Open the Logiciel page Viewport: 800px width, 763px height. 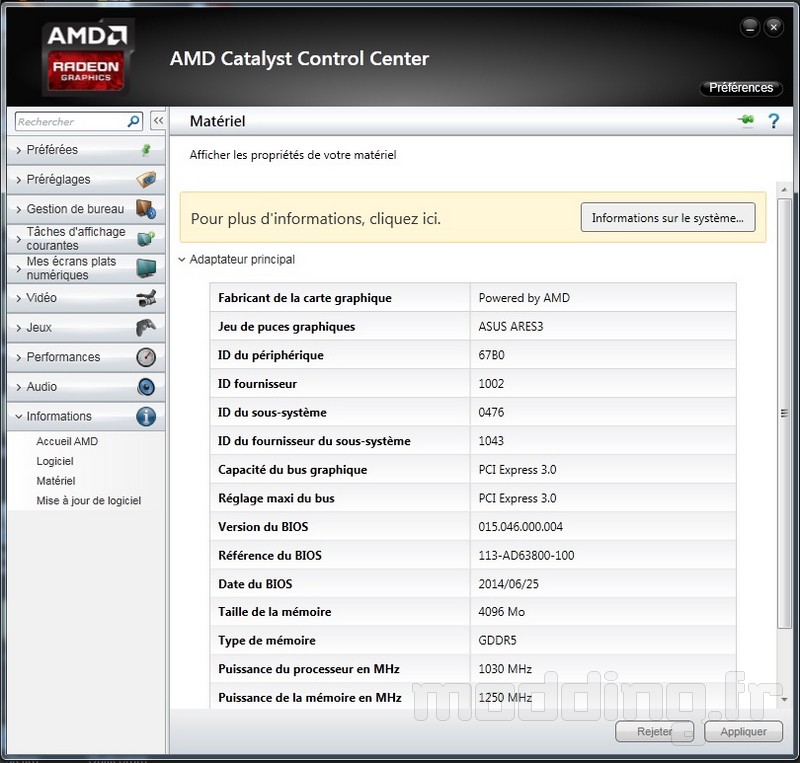pos(55,461)
